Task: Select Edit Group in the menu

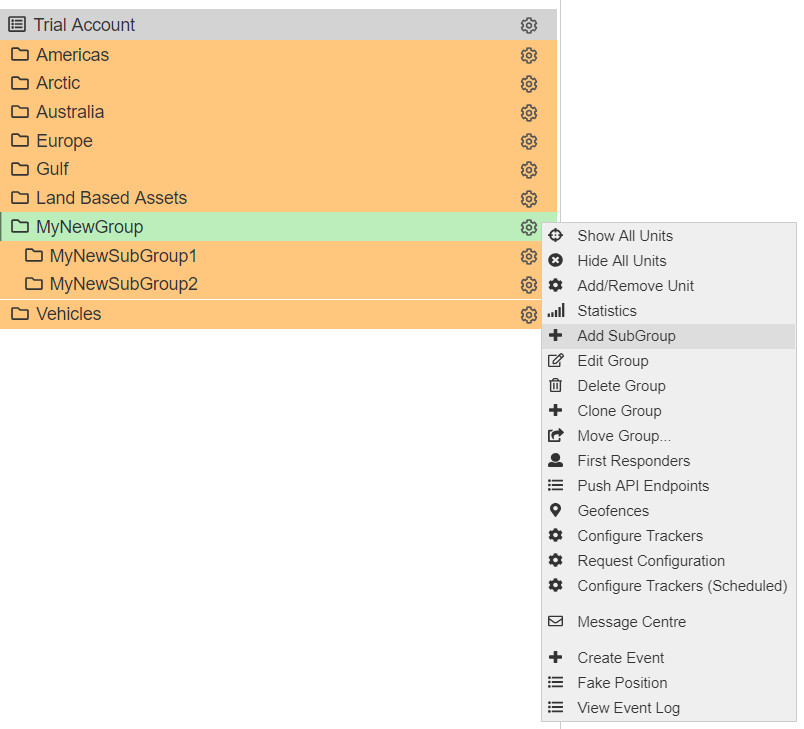Action: [669, 361]
